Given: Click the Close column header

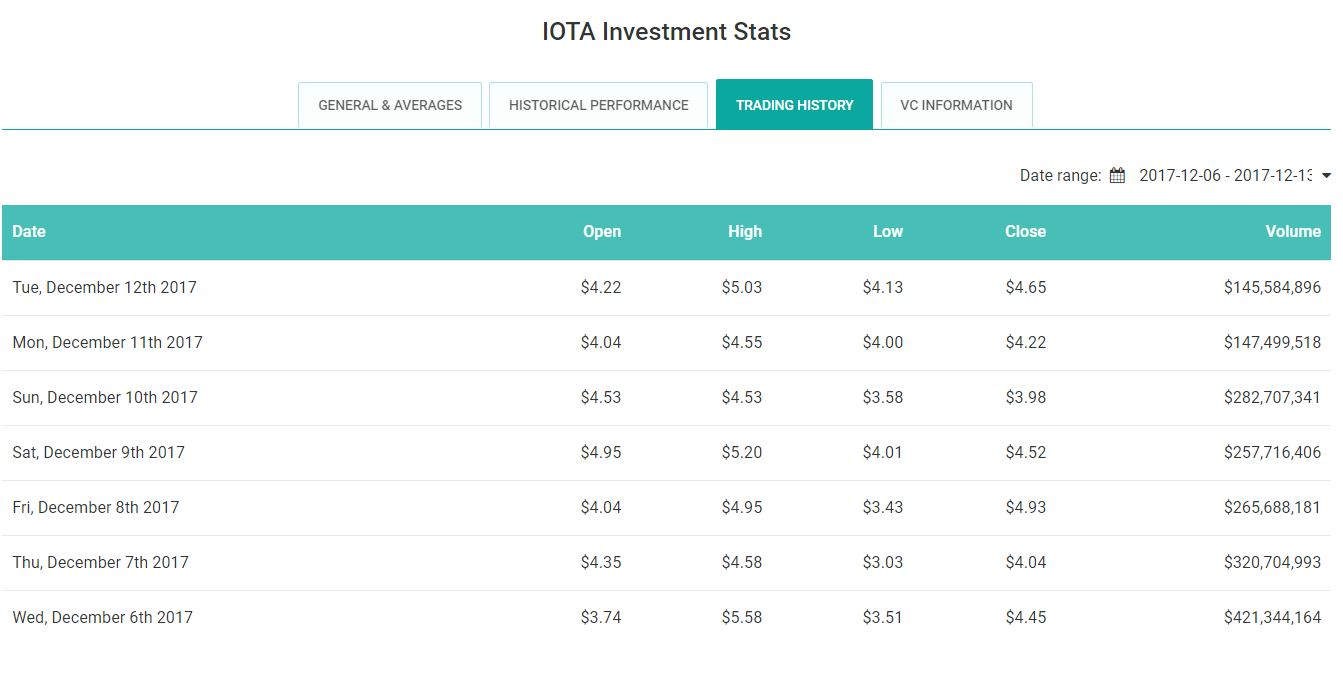Looking at the screenshot, I should (x=1025, y=232).
